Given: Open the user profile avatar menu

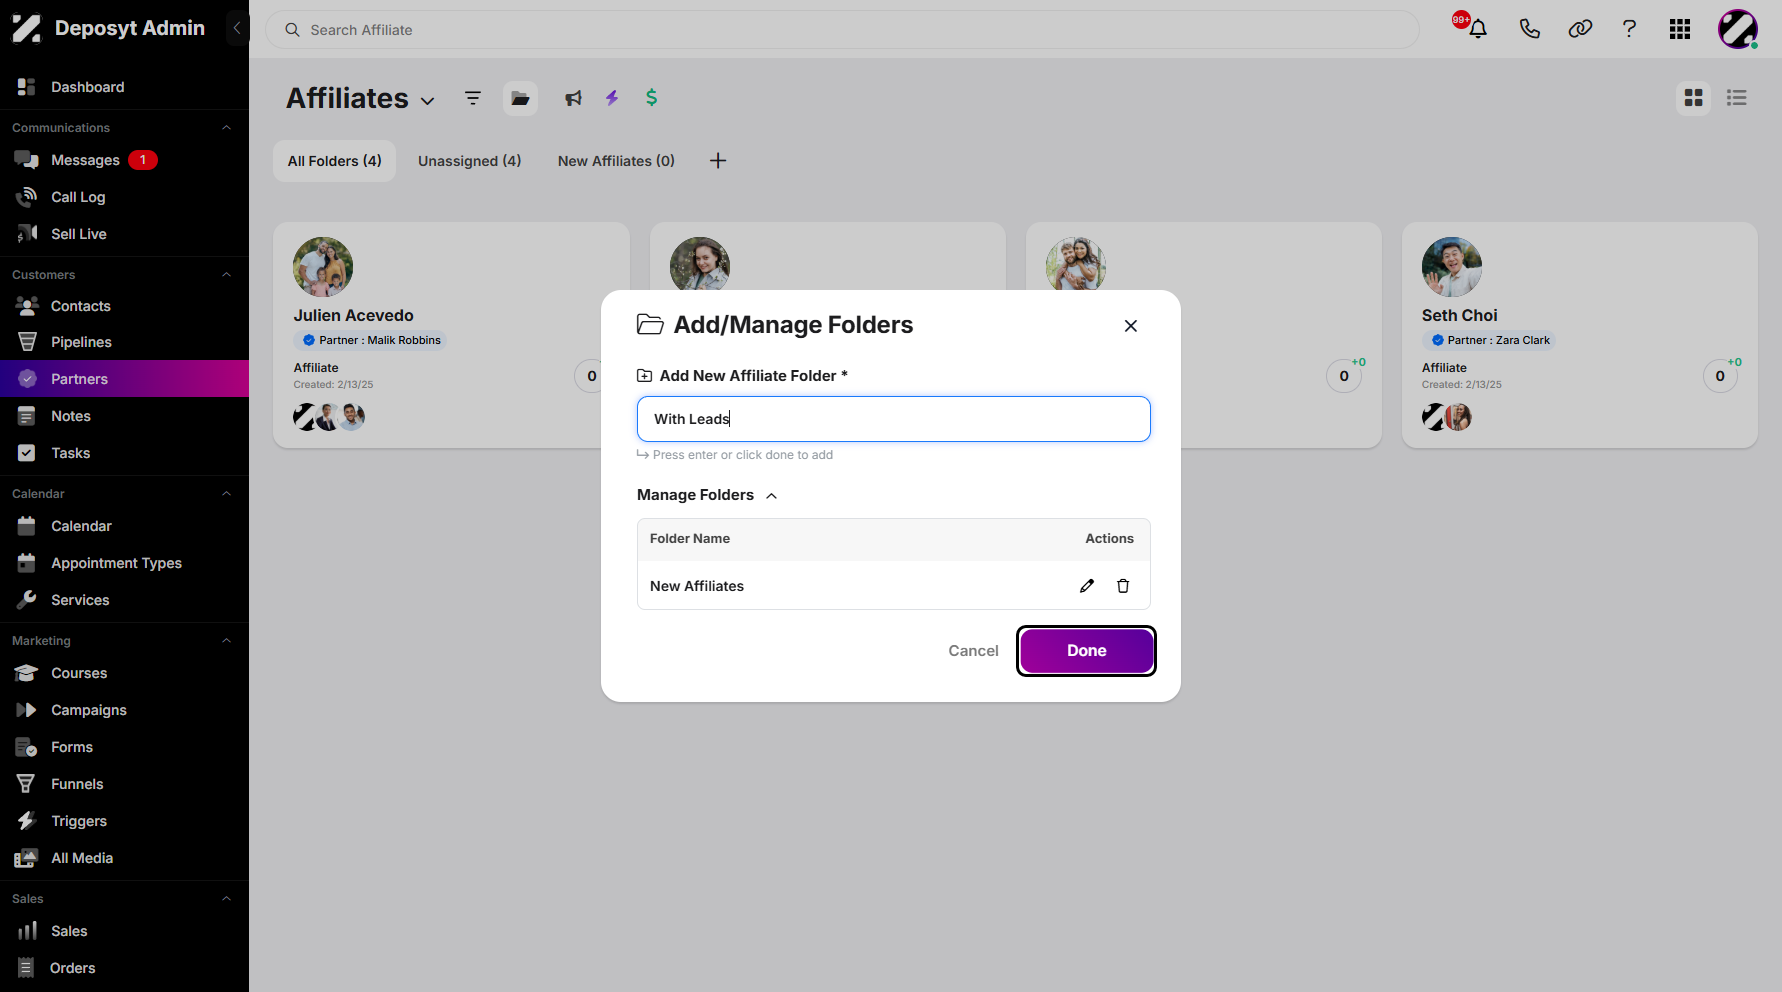Looking at the screenshot, I should pyautogui.click(x=1738, y=29).
